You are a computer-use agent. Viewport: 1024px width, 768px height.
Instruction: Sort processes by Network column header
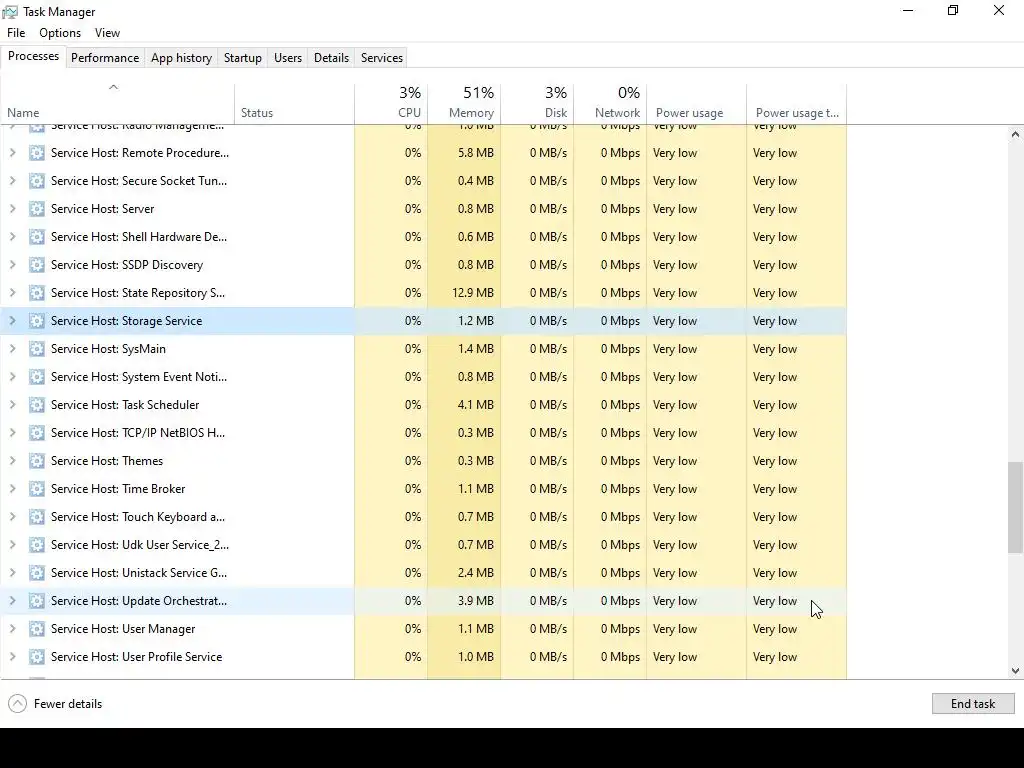[x=611, y=103]
